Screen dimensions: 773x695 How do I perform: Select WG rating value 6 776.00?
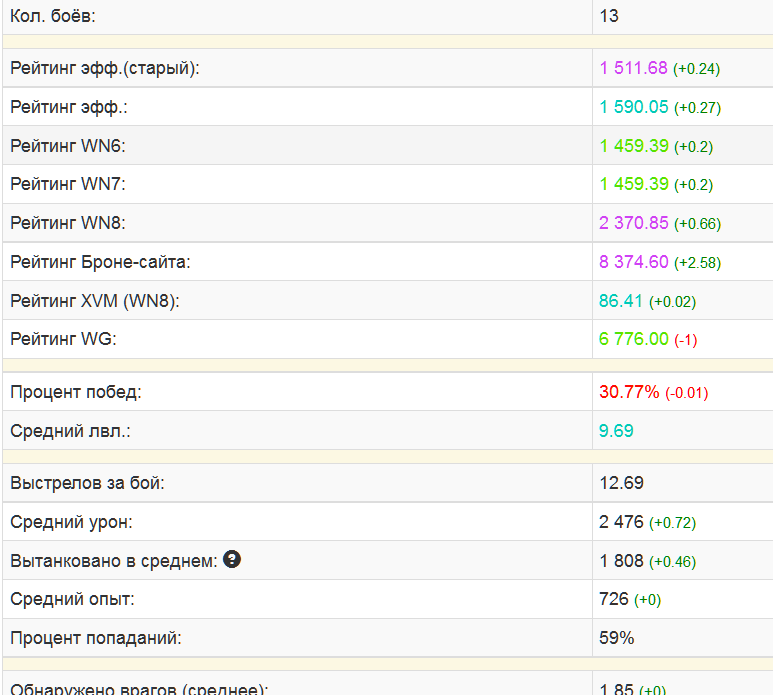(634, 339)
